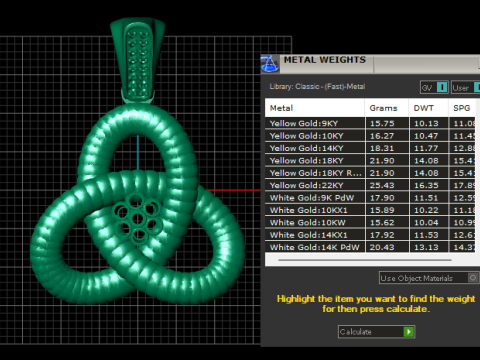
Task: Select the White Gold:14KX1 row
Action: [x=370, y=235]
